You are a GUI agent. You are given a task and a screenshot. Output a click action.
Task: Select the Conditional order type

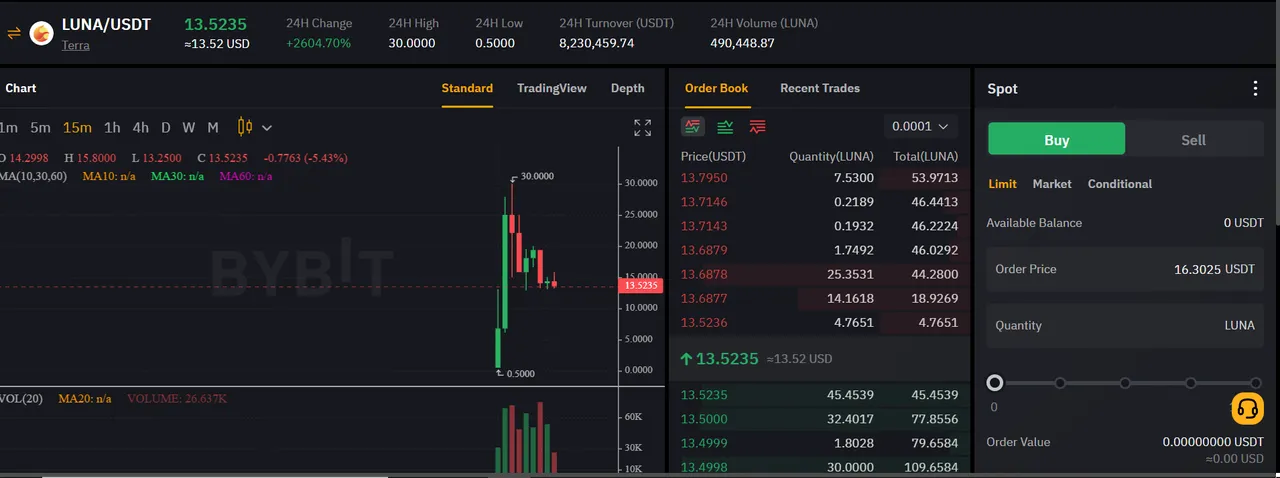click(x=1120, y=184)
